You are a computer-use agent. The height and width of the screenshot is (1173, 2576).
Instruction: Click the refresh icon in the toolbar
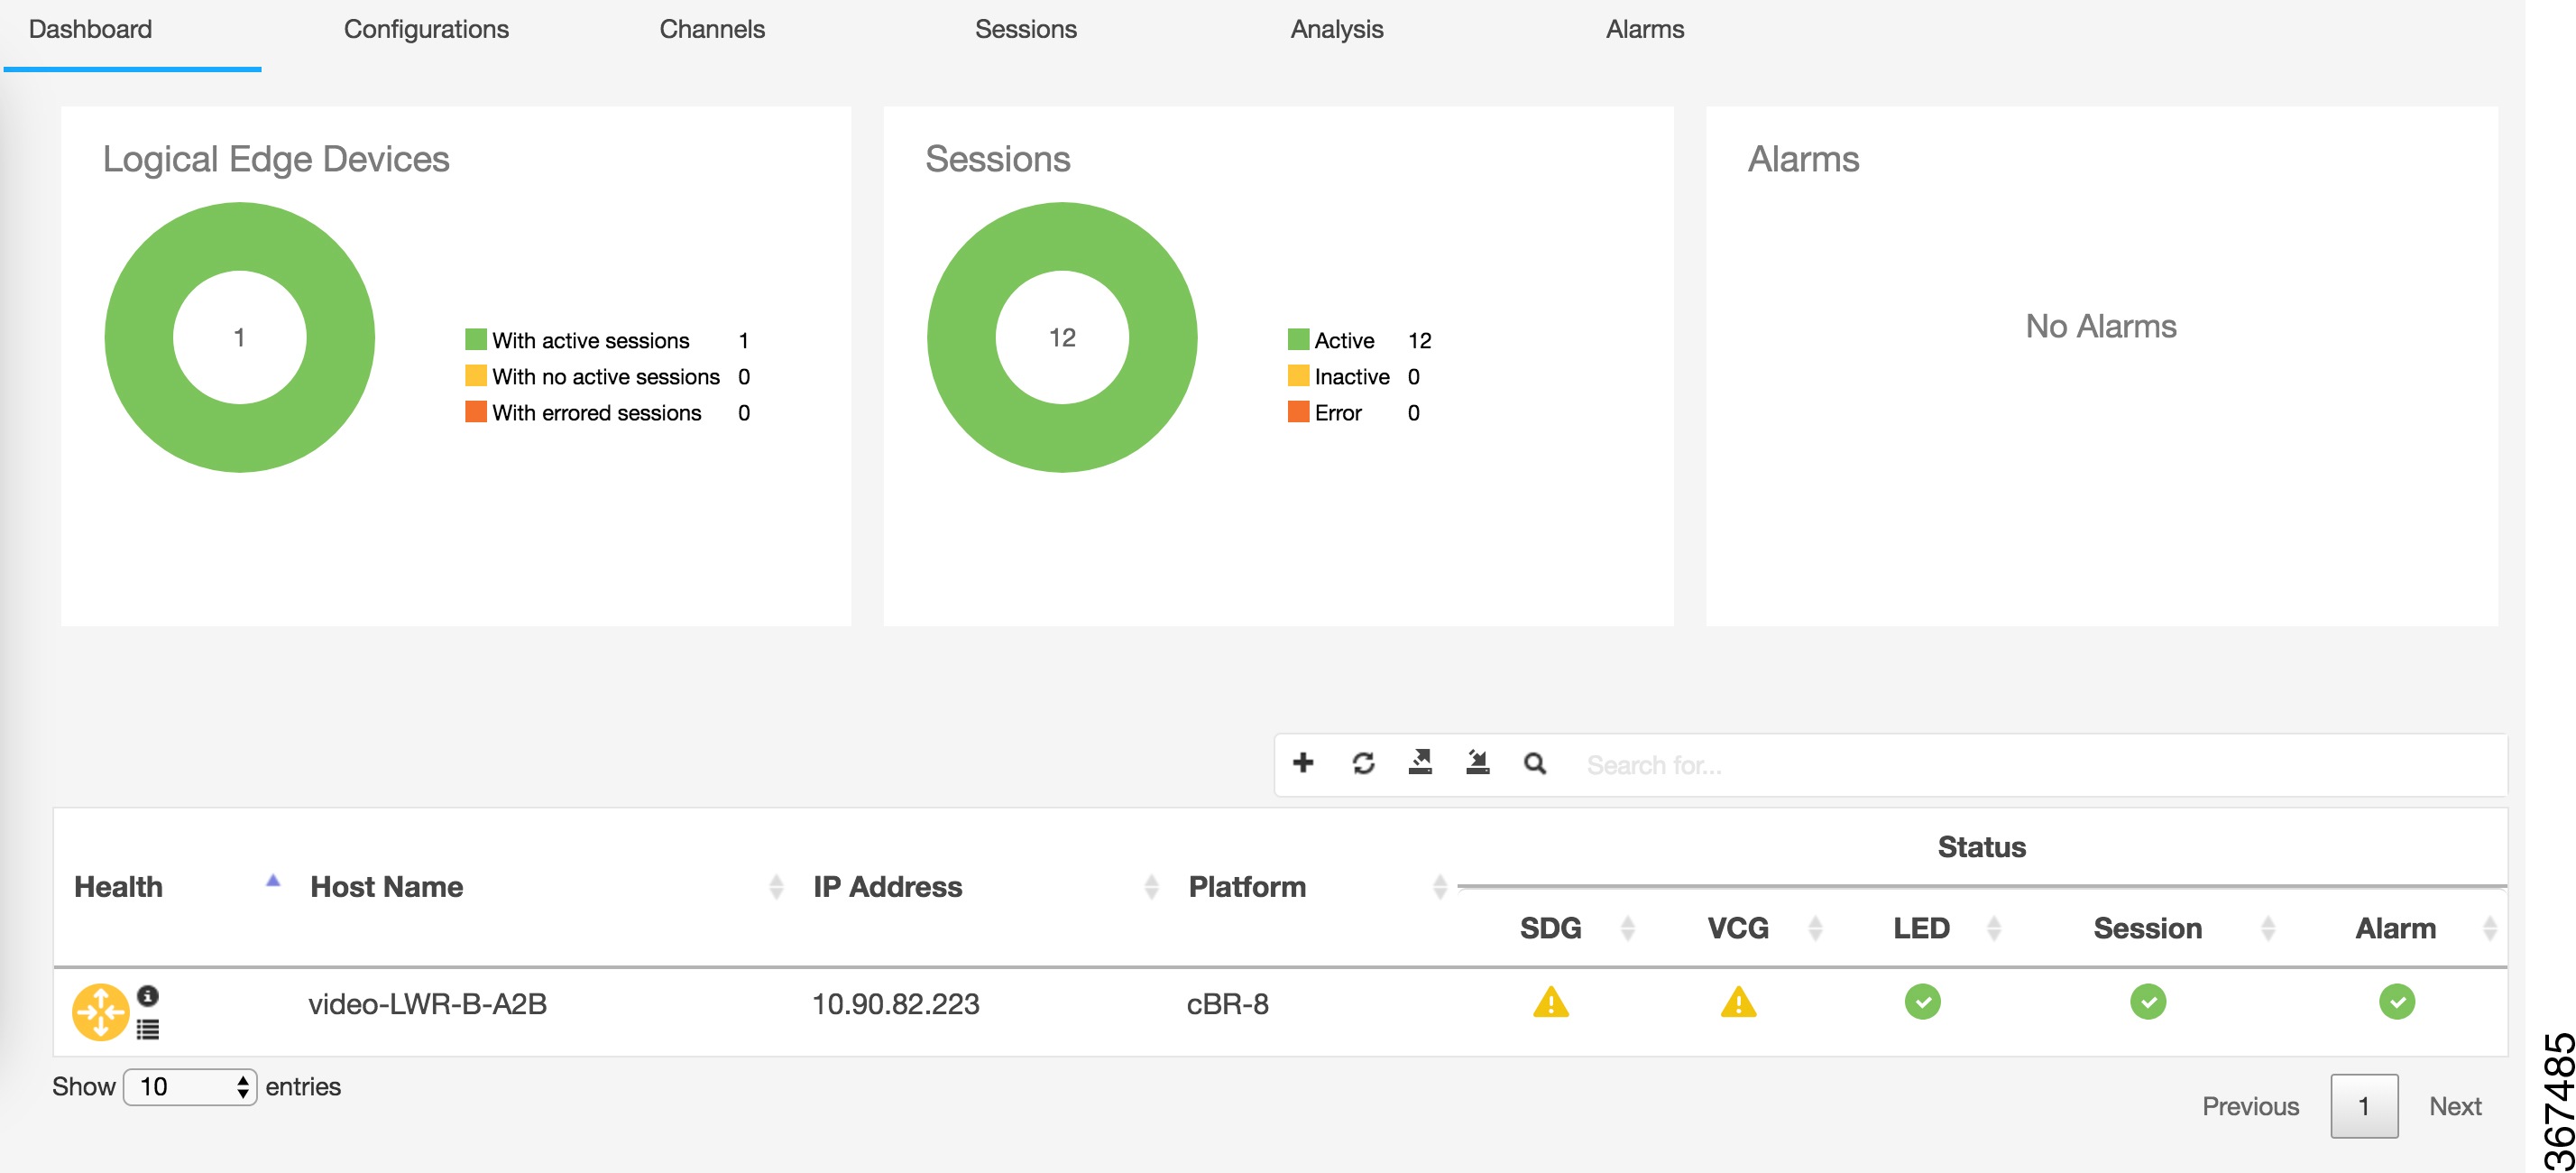(1363, 763)
